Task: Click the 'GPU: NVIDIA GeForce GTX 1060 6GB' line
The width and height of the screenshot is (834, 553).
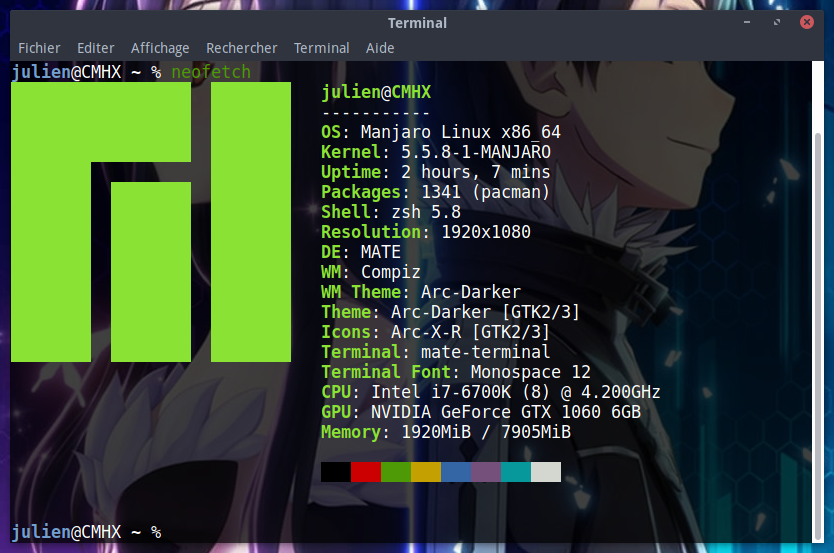Action: coord(481,412)
